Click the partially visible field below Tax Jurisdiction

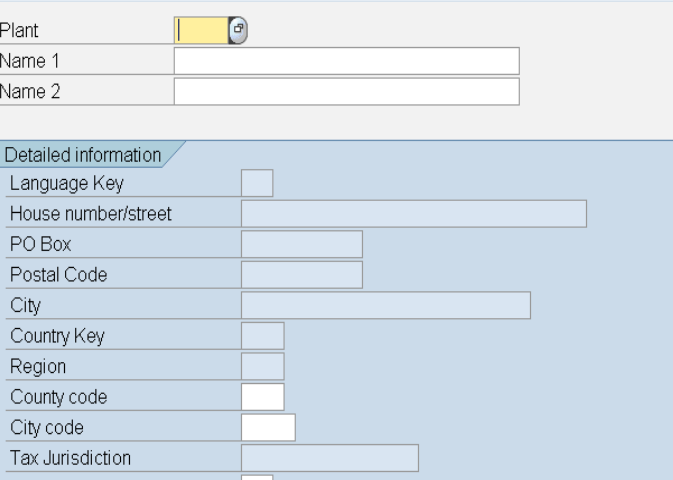click(x=257, y=477)
